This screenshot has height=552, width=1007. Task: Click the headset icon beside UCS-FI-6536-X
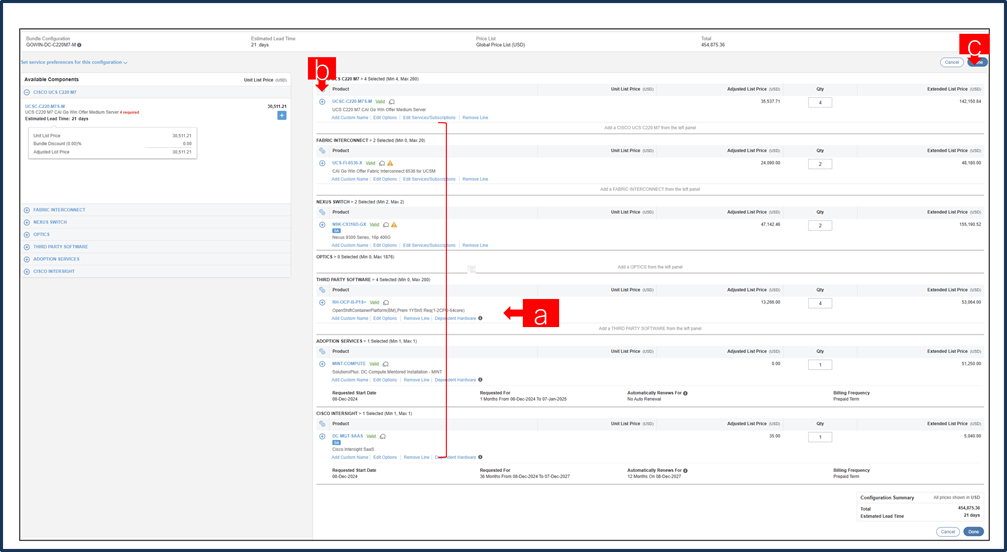click(x=382, y=163)
